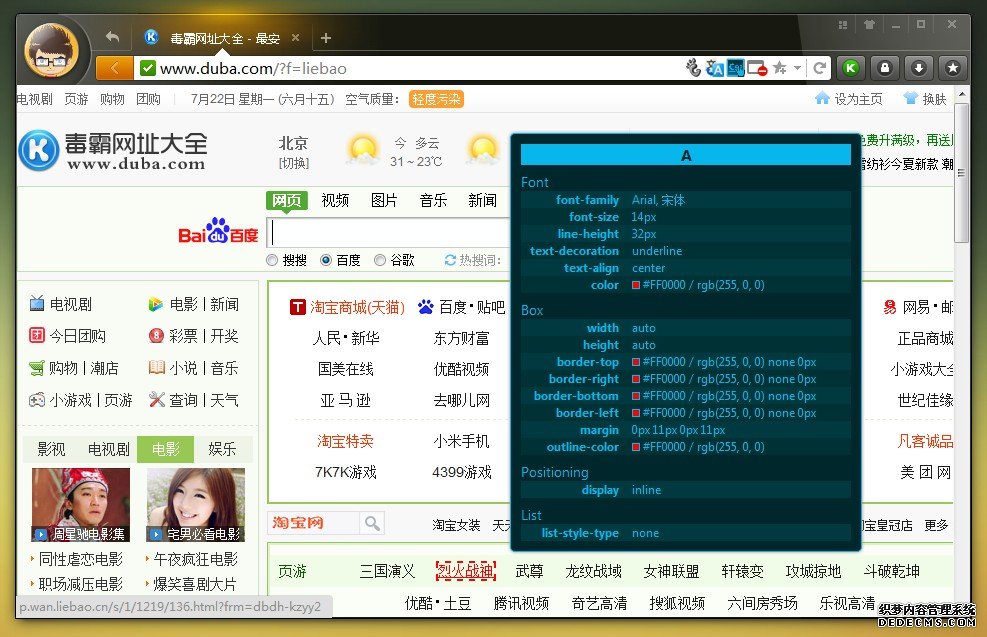Select the 谷歌 radio button
The width and height of the screenshot is (987, 637).
coord(380,260)
